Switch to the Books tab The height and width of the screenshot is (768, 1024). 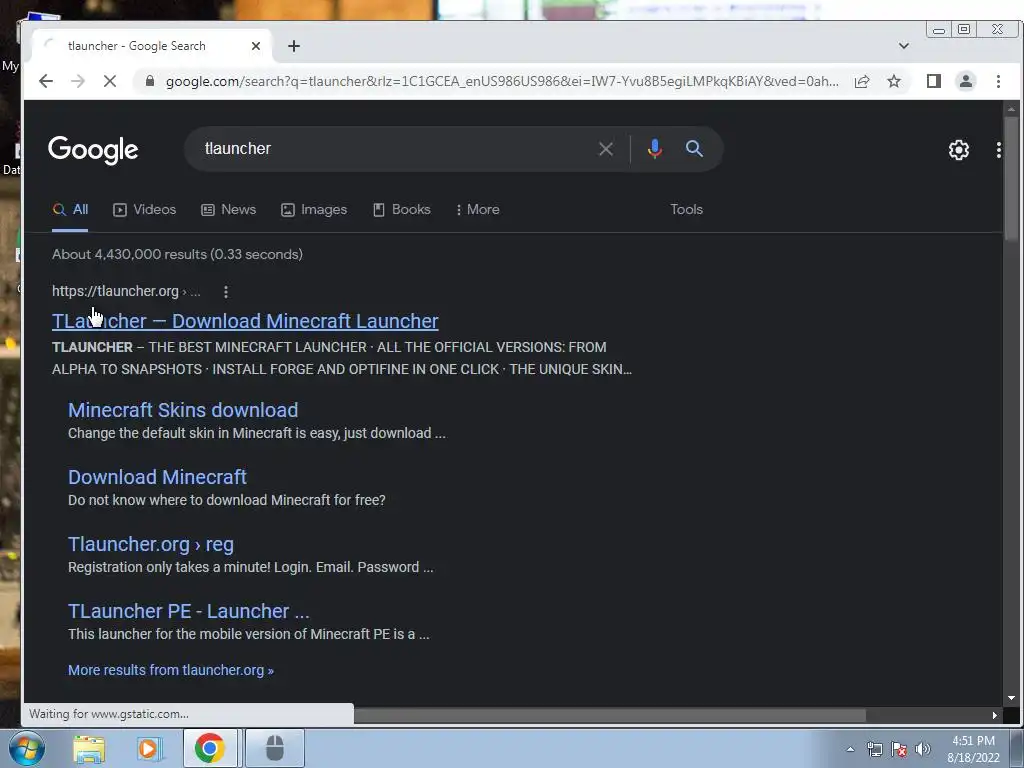[x=402, y=210]
